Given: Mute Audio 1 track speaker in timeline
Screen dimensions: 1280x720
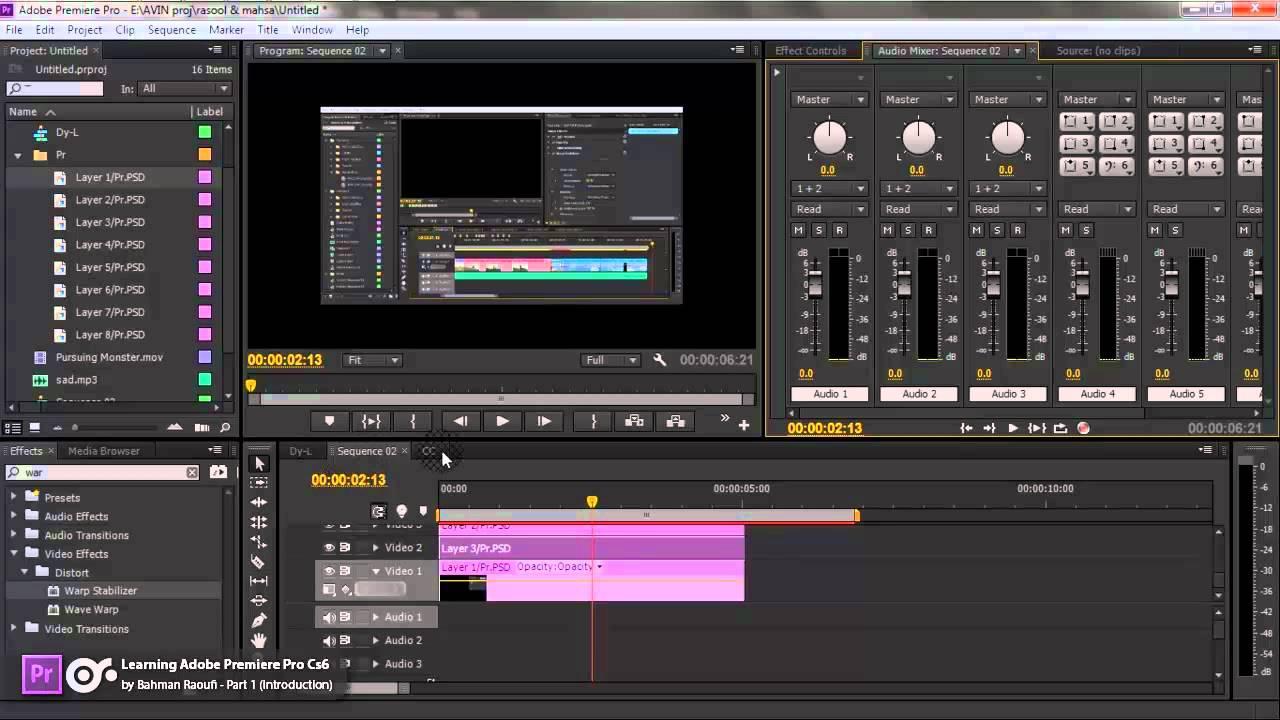Looking at the screenshot, I should 329,617.
